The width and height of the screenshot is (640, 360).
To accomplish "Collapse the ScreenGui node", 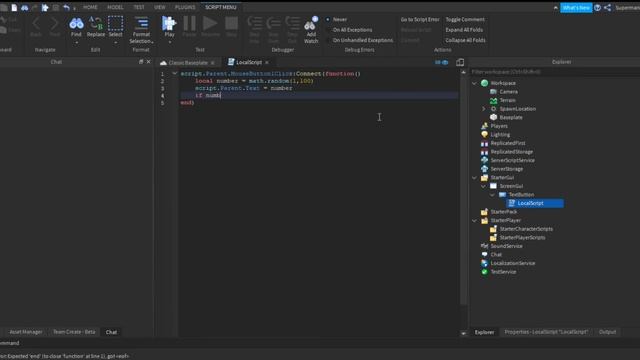I will (484, 186).
